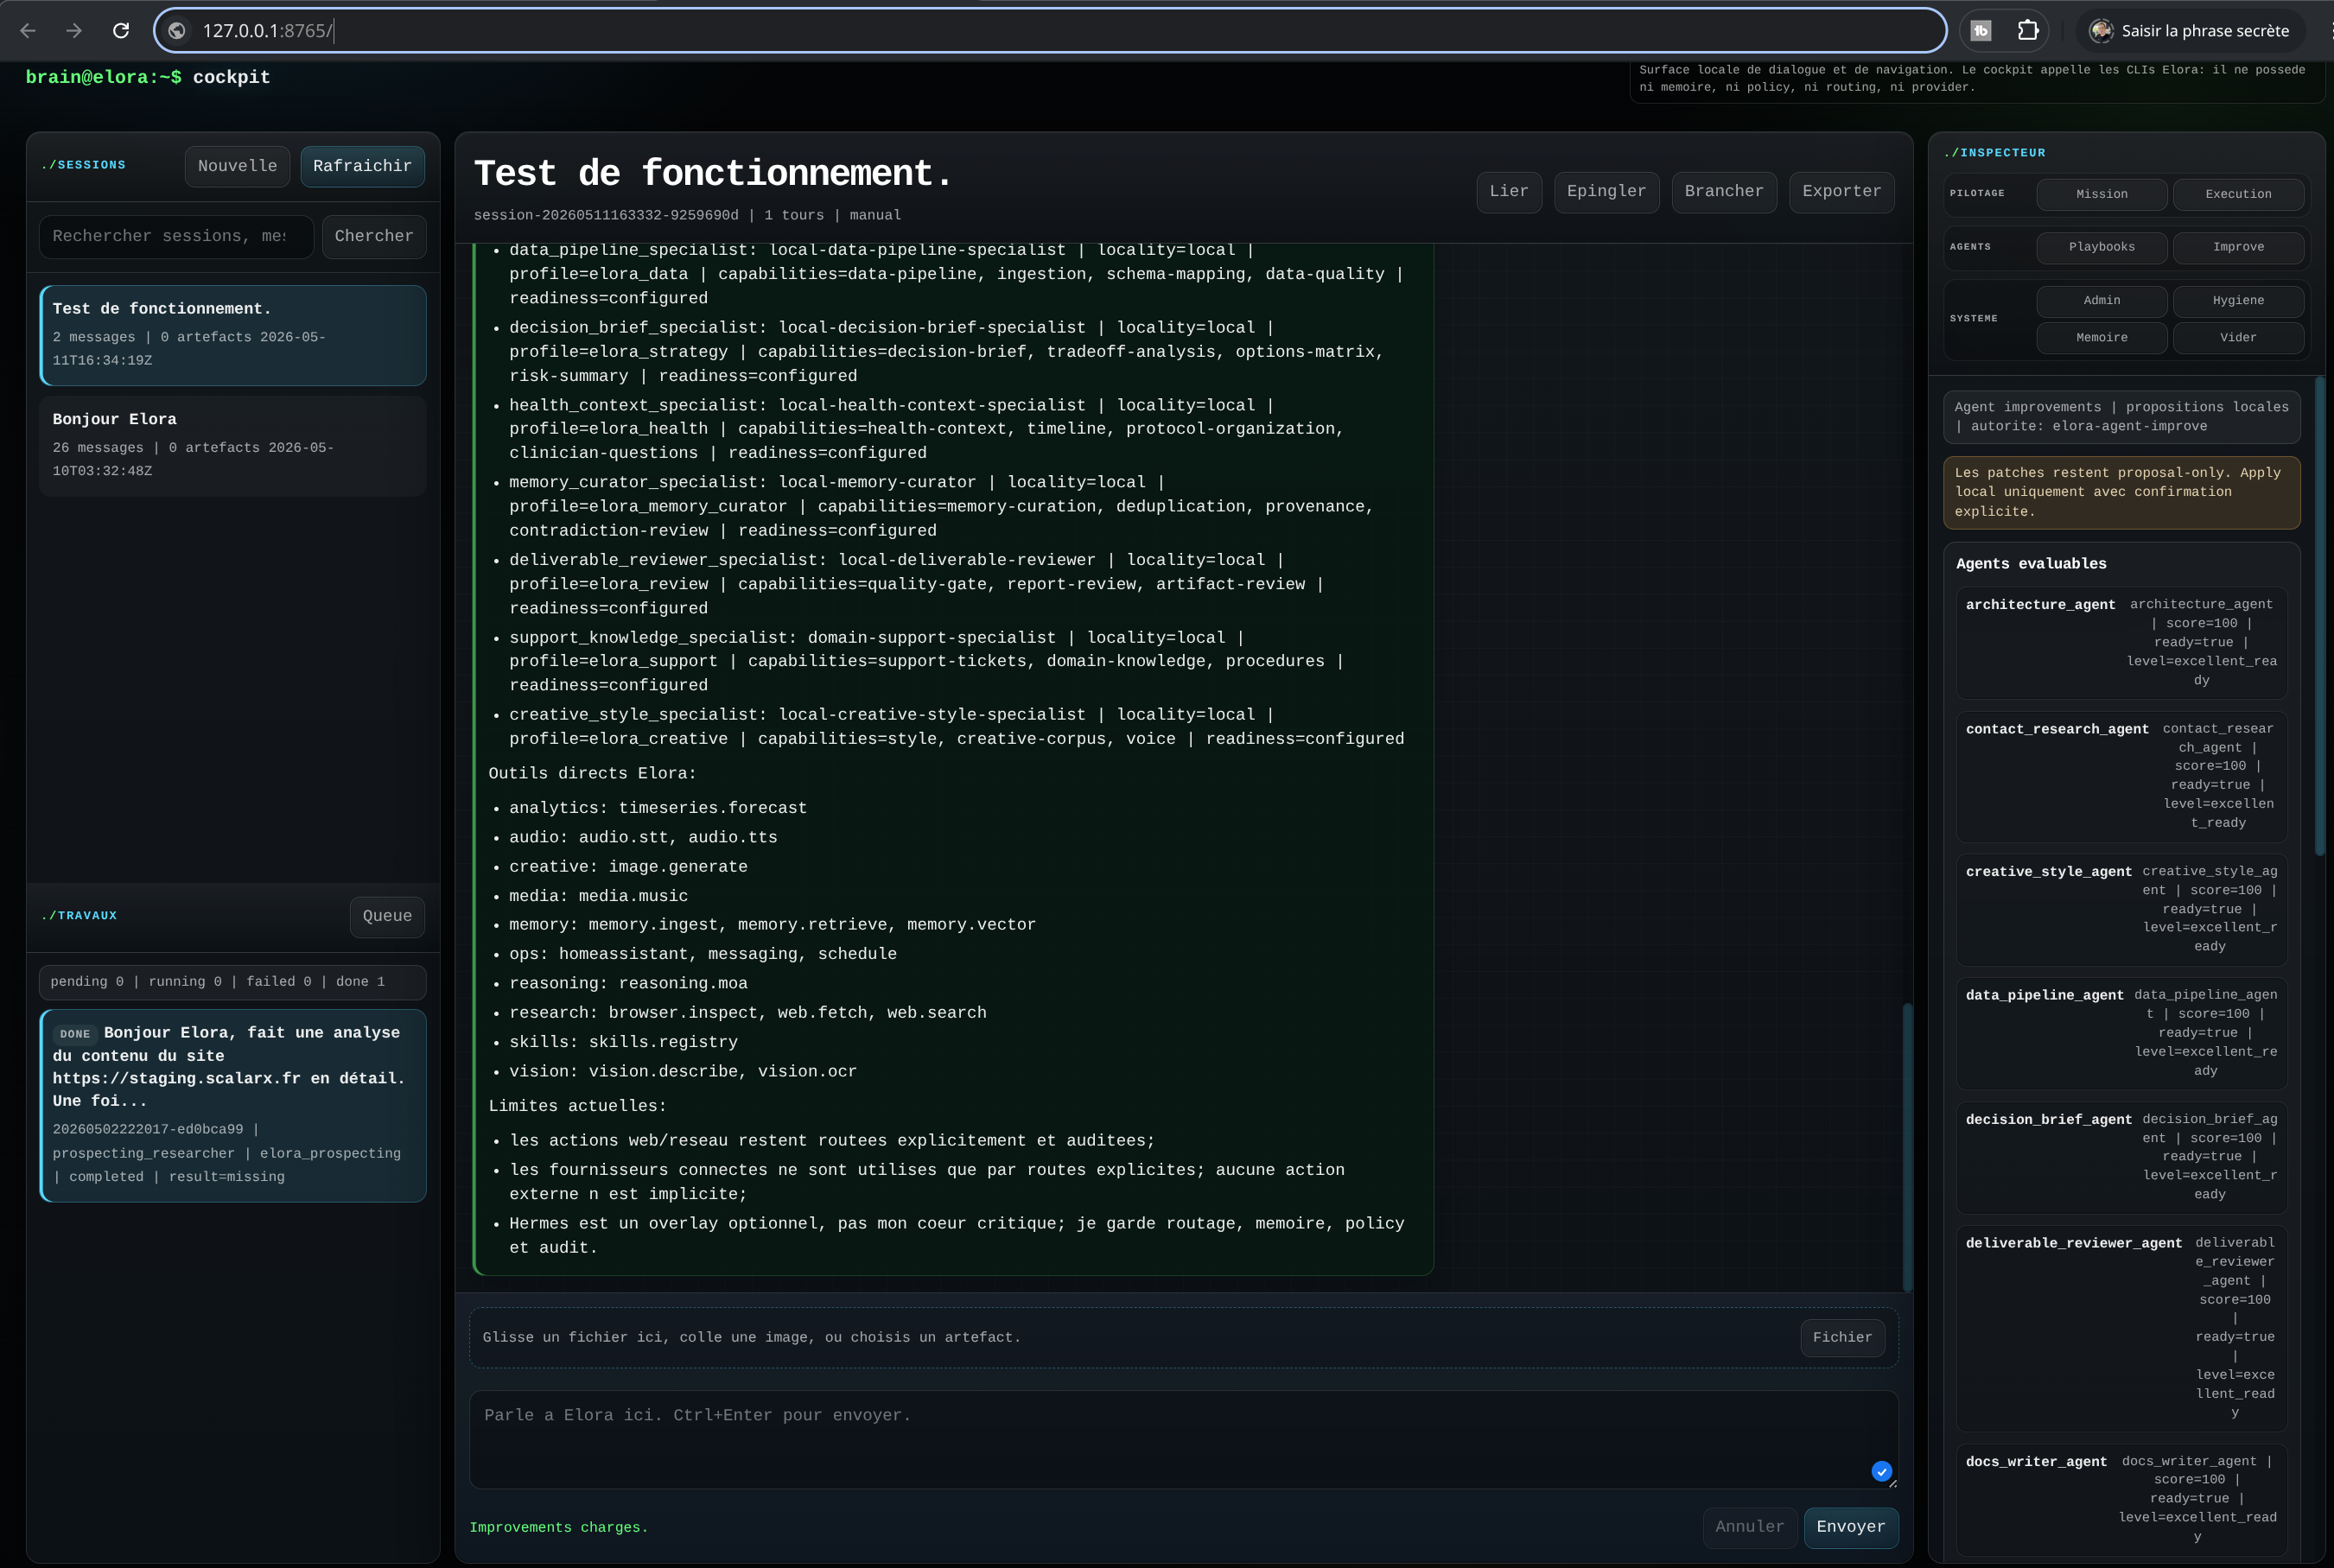
Task: Click the job status line 'pending 0 | running 0'
Action: click(x=233, y=982)
